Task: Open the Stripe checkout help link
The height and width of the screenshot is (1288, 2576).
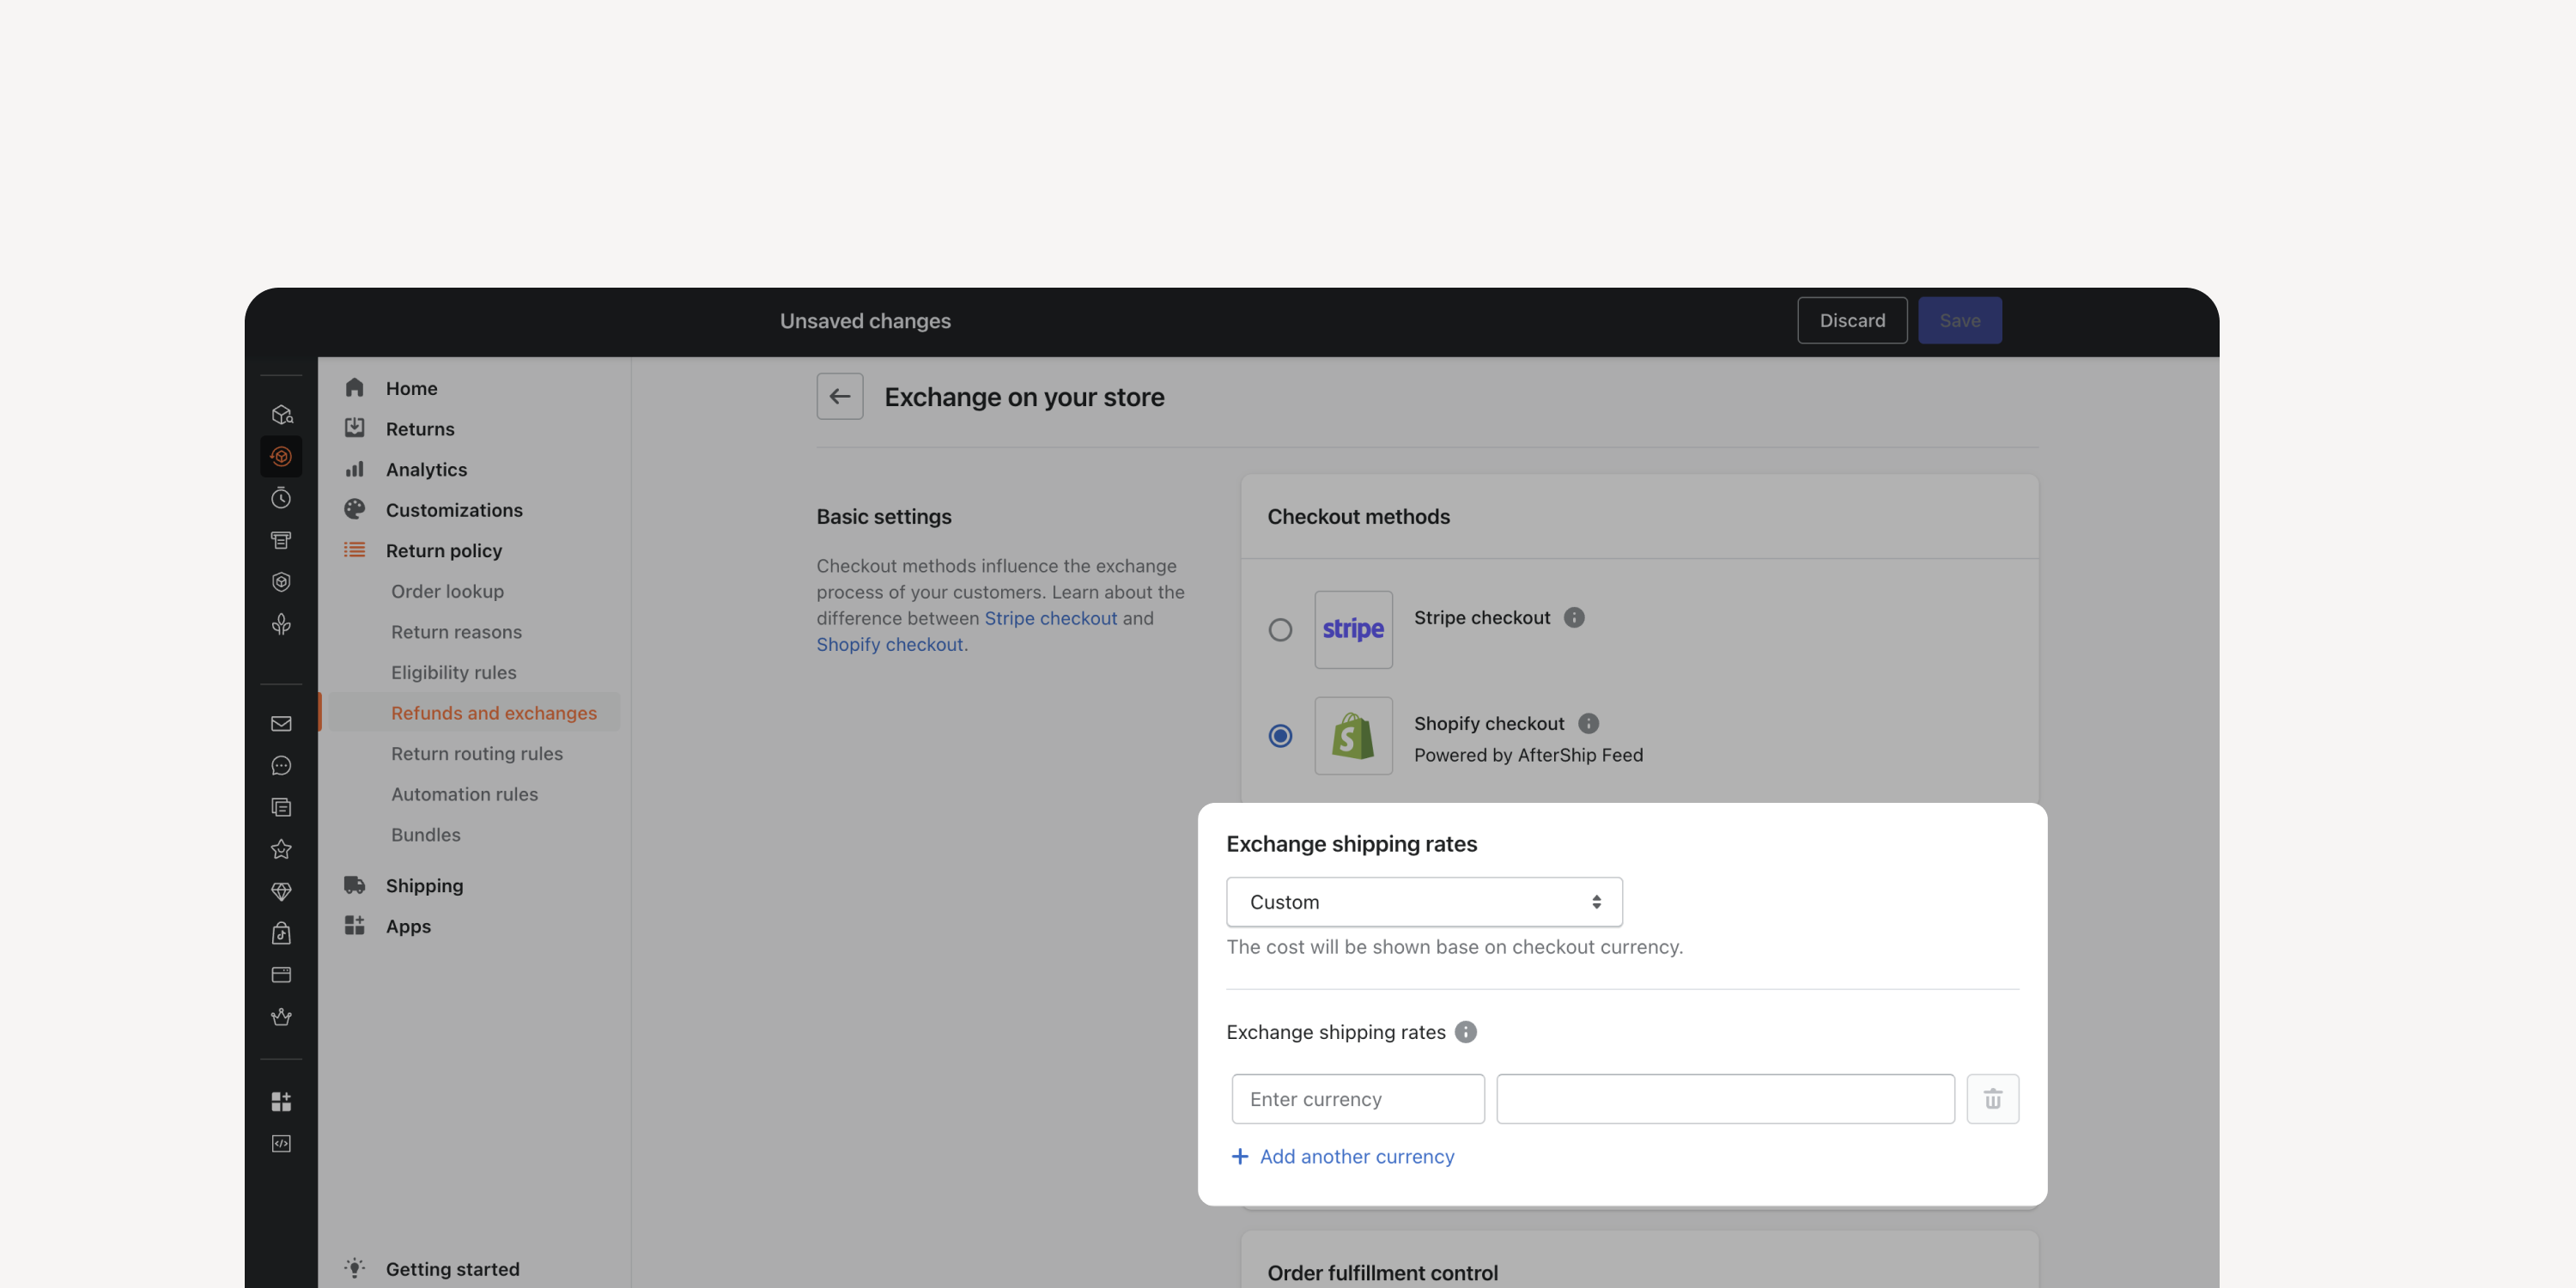Action: pyautogui.click(x=1050, y=619)
